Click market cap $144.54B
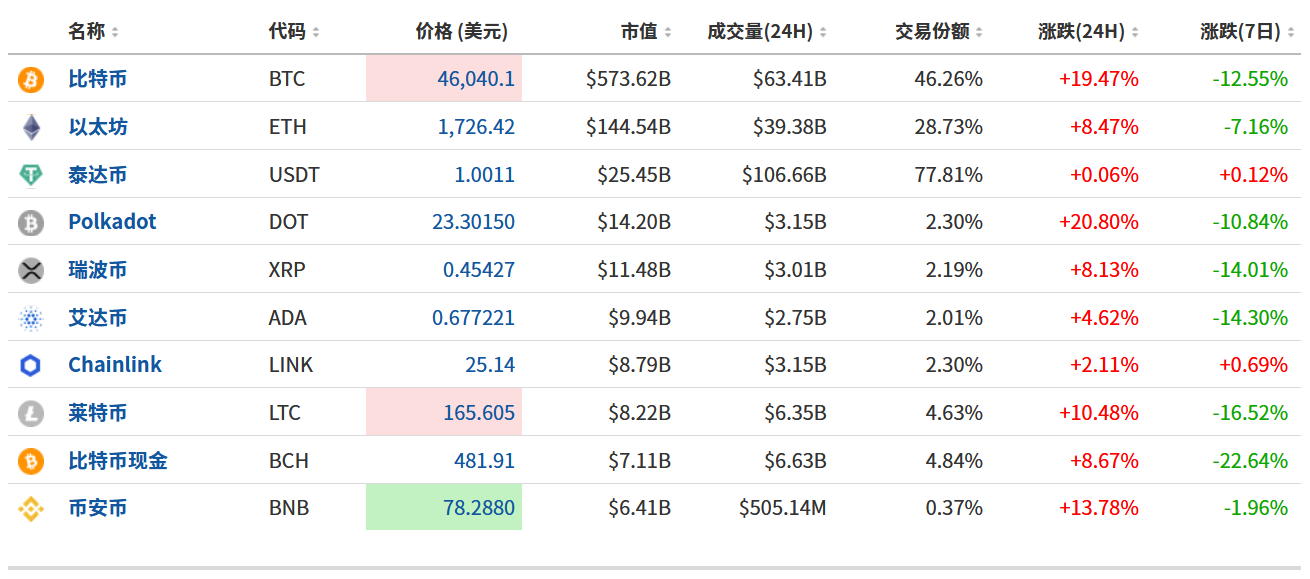 tap(629, 127)
